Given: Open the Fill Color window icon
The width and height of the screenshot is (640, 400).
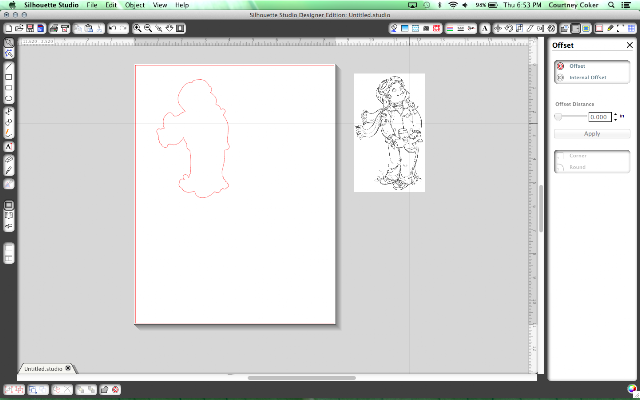Looking at the screenshot, I should [393, 28].
